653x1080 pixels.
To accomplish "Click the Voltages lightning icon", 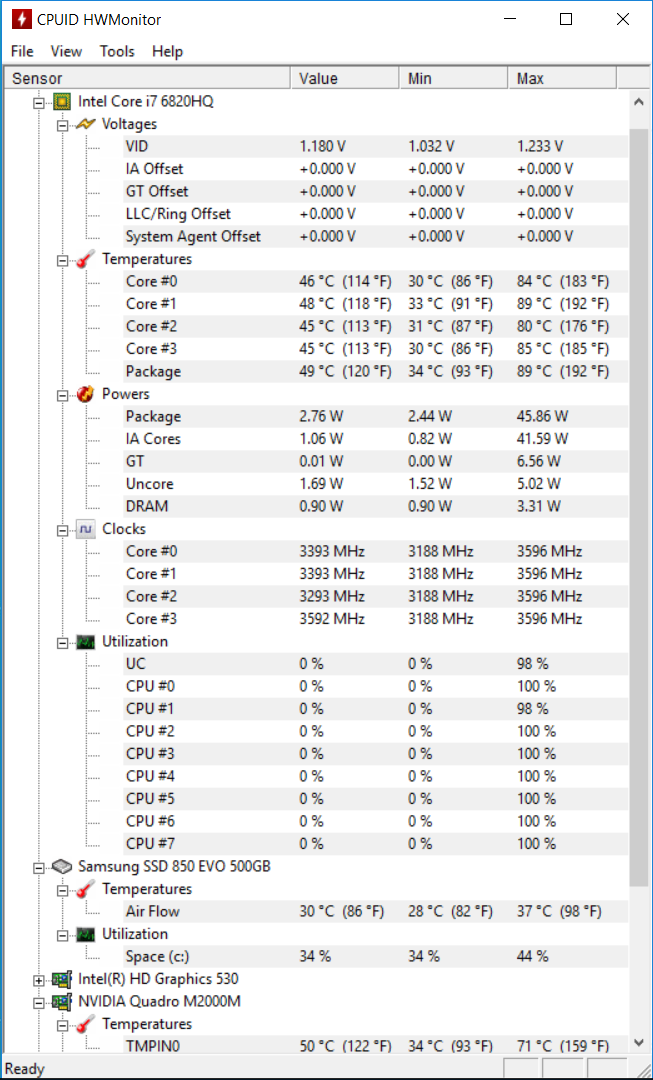I will [85, 125].
